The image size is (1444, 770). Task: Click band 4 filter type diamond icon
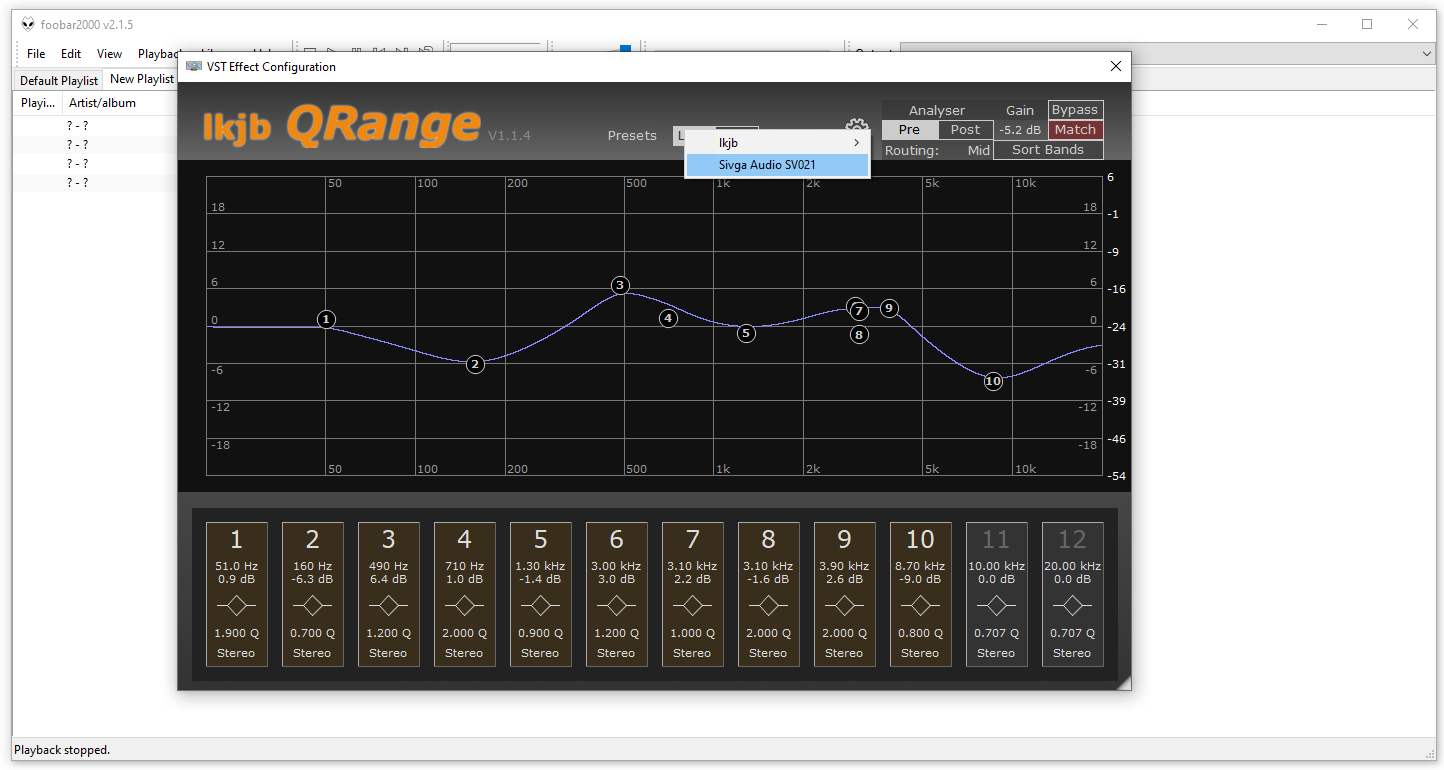[x=464, y=606]
